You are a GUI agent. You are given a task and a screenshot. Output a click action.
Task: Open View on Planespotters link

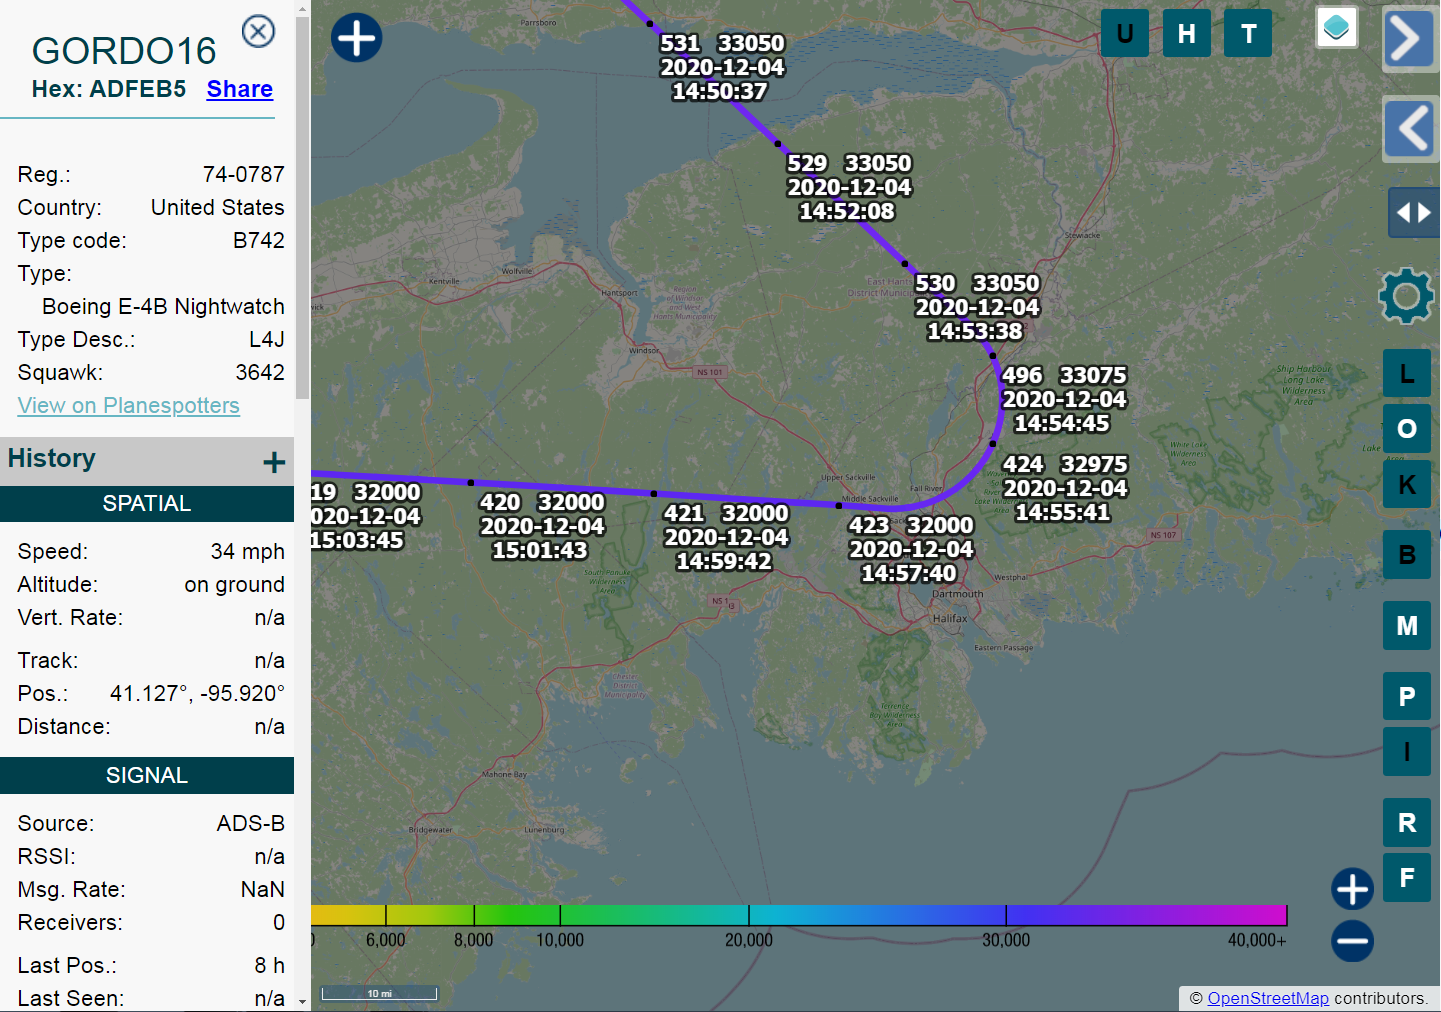pyautogui.click(x=129, y=405)
